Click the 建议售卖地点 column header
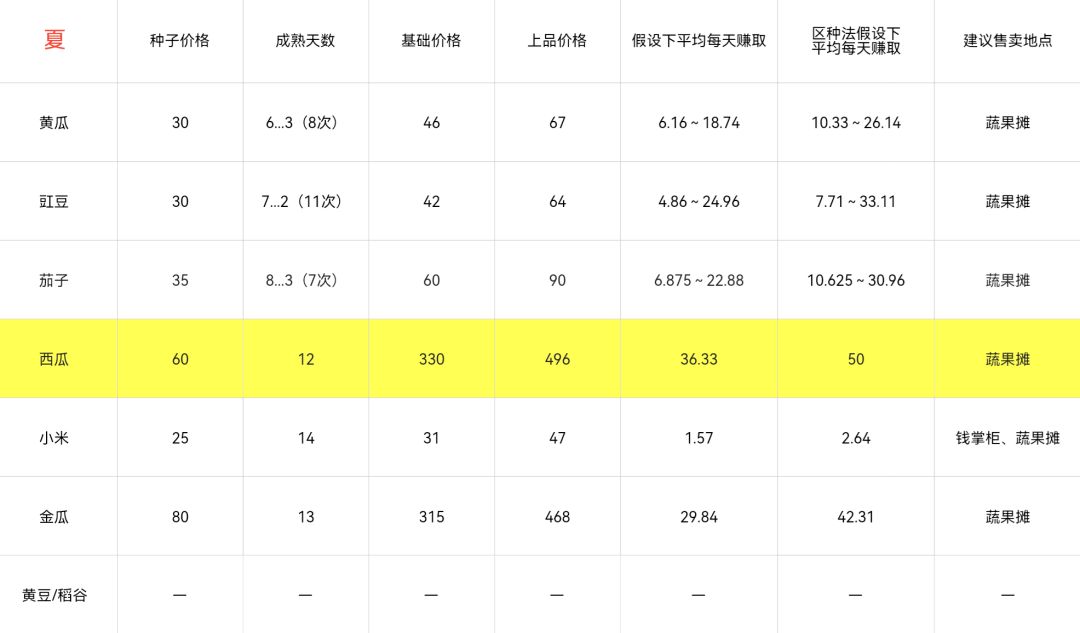Screen dimensions: 1080x633 (1008, 41)
